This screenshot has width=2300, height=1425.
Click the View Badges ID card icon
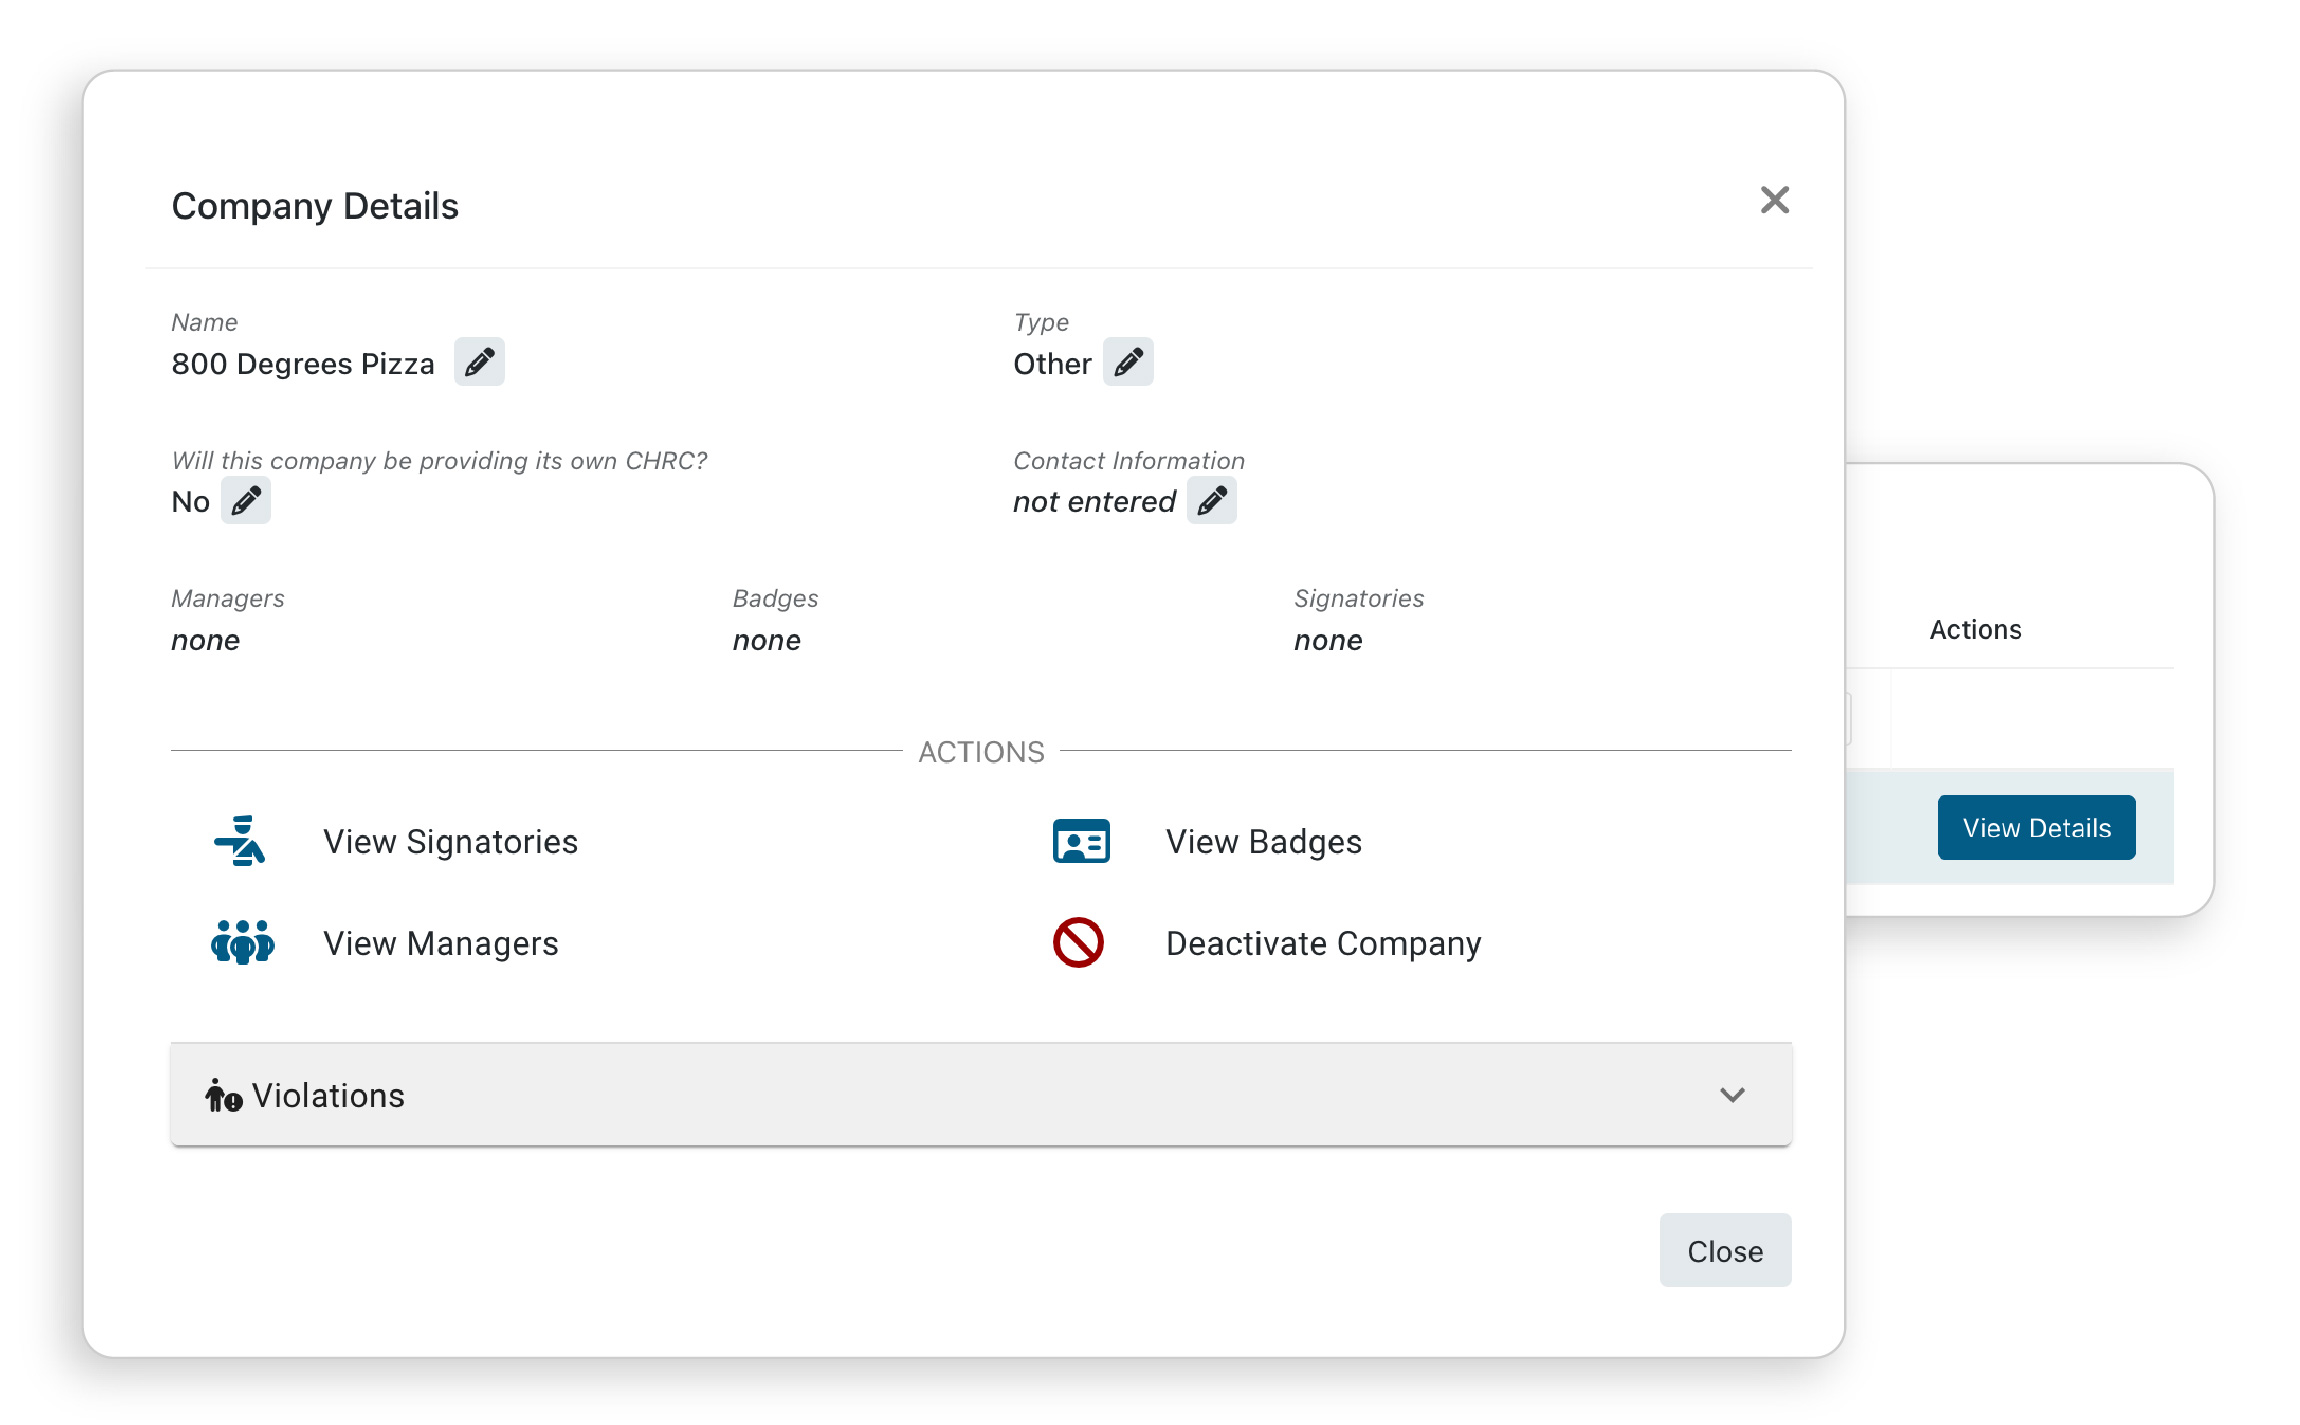[x=1081, y=841]
